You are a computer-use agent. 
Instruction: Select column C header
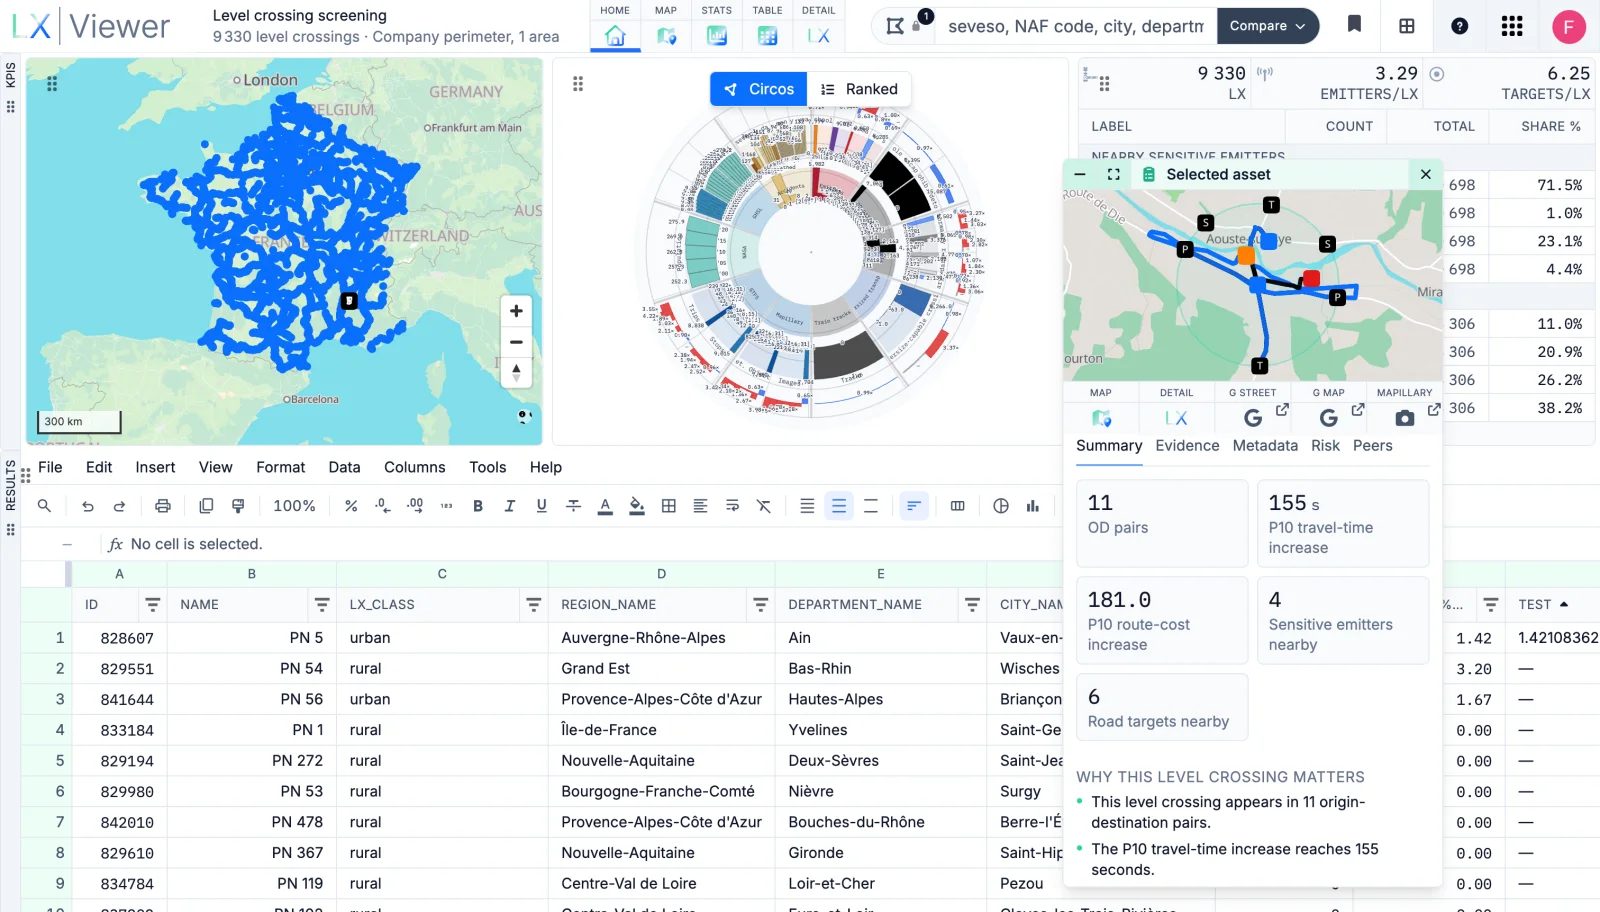click(442, 574)
